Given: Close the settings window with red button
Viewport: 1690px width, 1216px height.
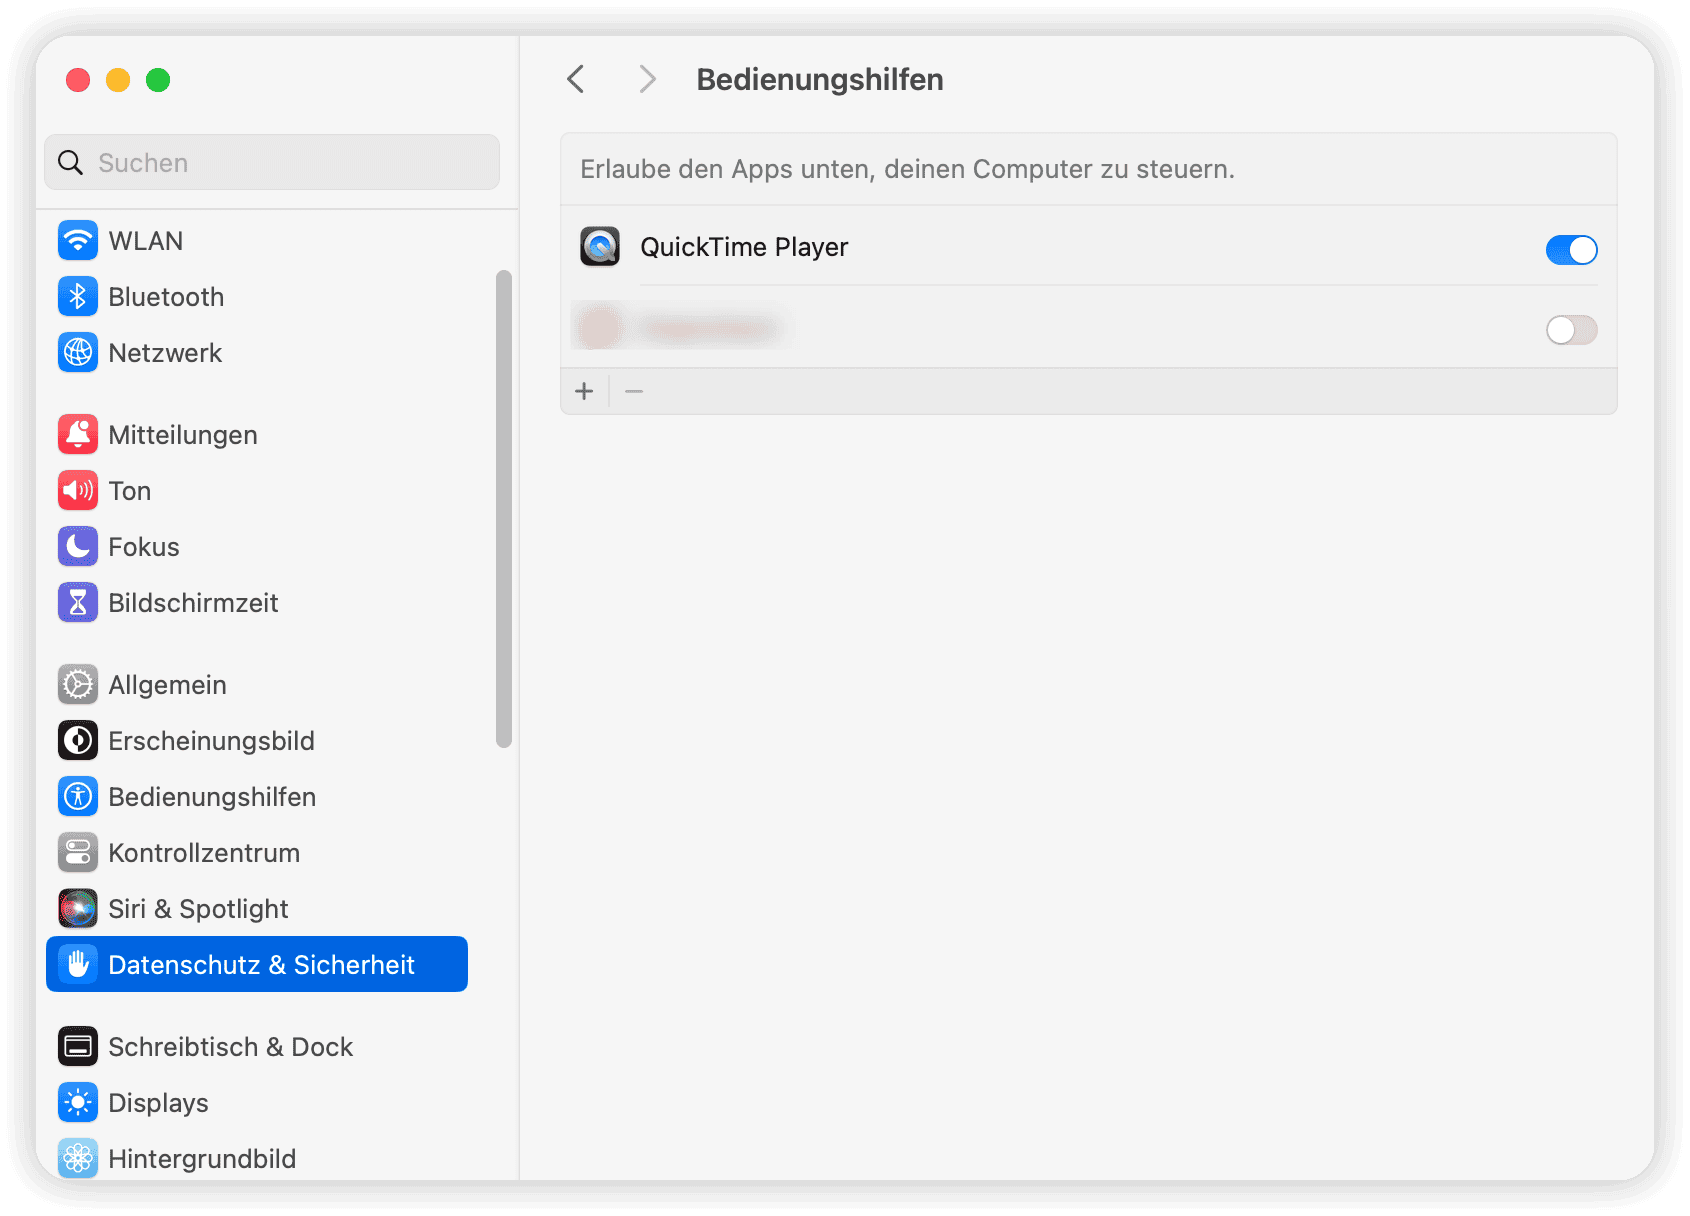Looking at the screenshot, I should pyautogui.click(x=78, y=80).
